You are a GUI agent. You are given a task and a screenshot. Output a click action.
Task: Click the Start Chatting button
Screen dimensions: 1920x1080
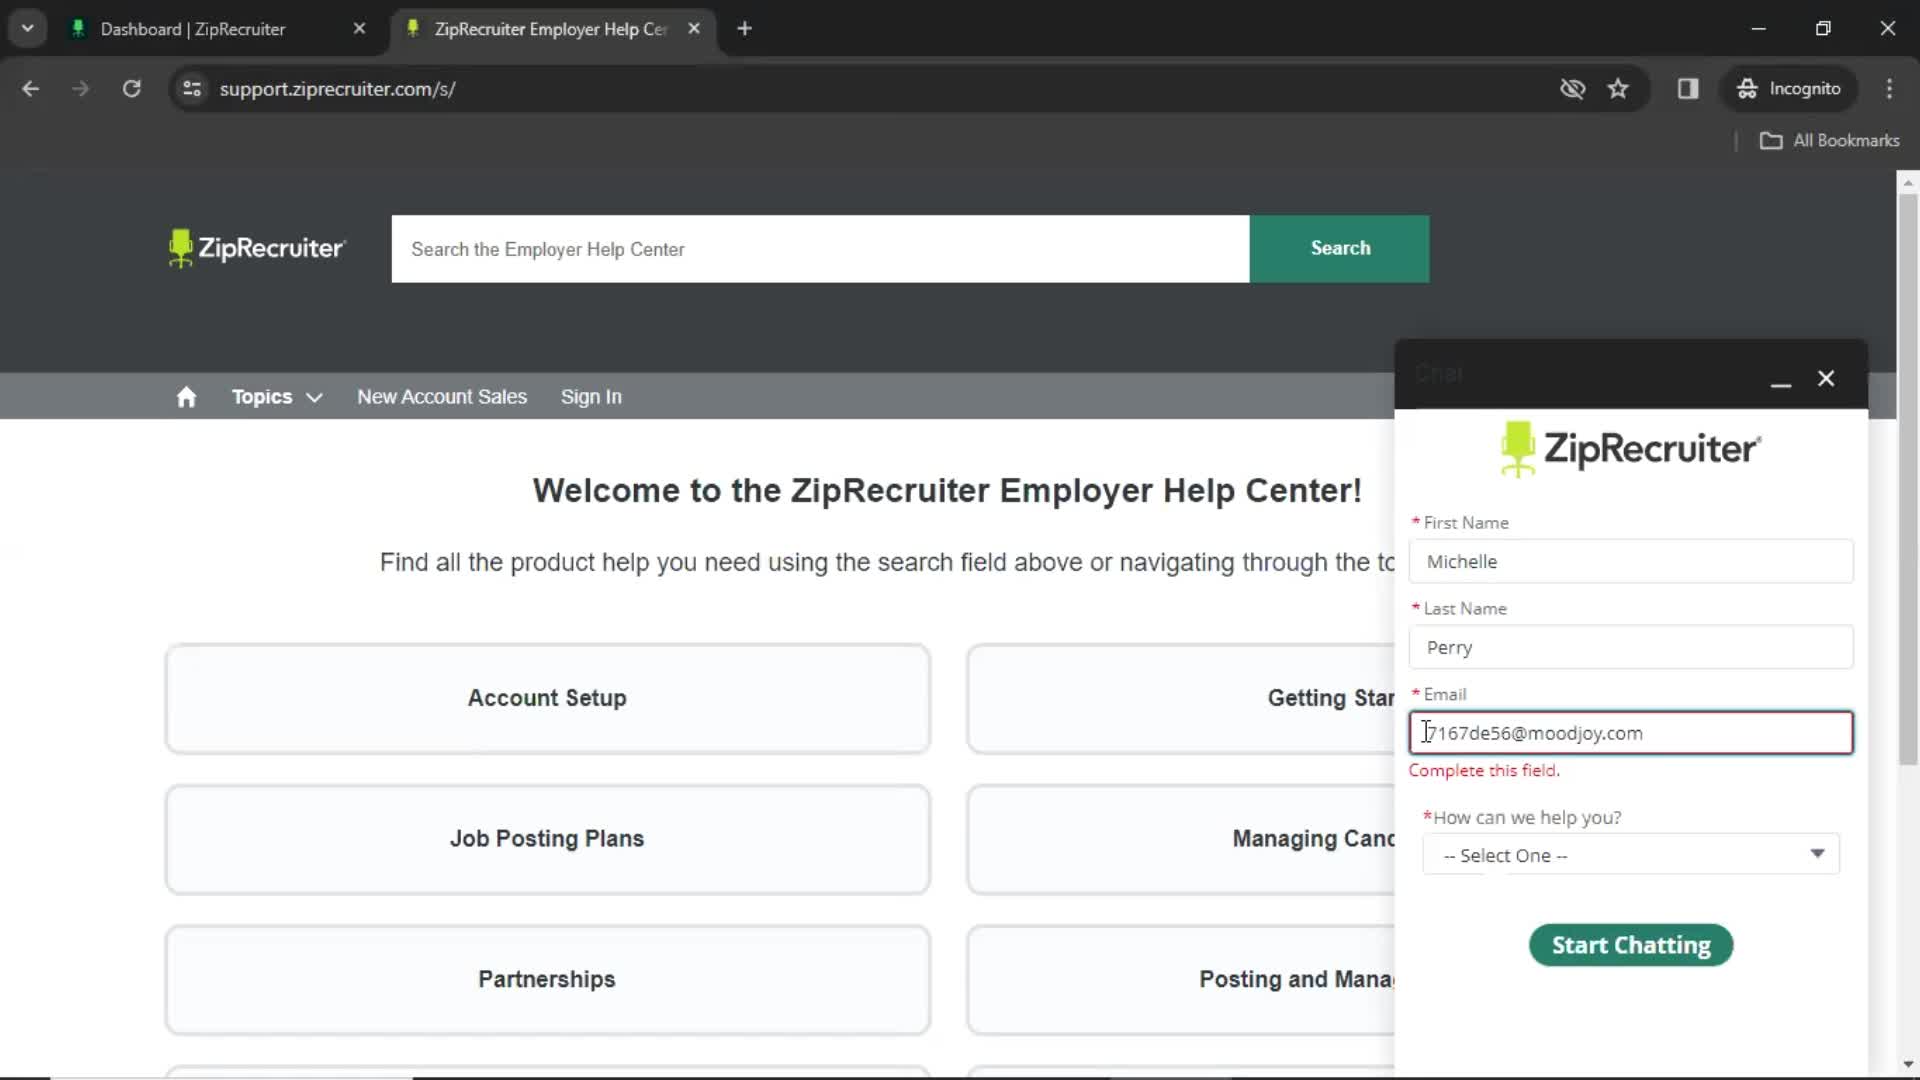click(1630, 945)
